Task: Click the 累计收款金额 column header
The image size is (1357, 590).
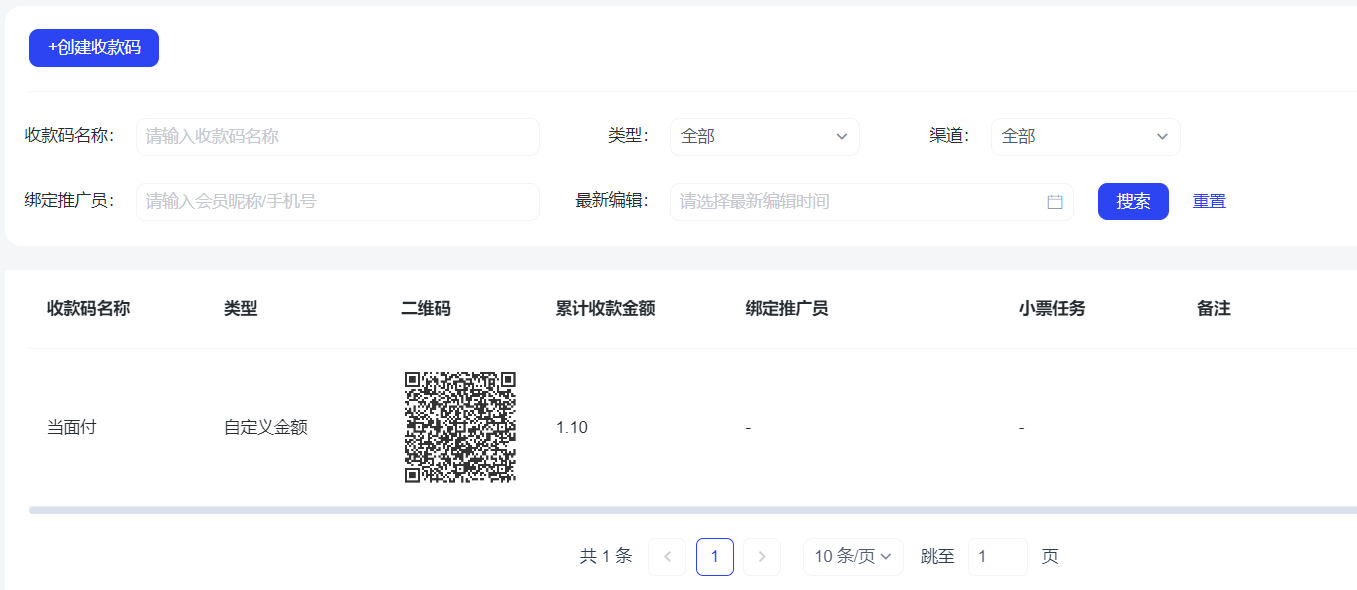Action: coord(605,309)
